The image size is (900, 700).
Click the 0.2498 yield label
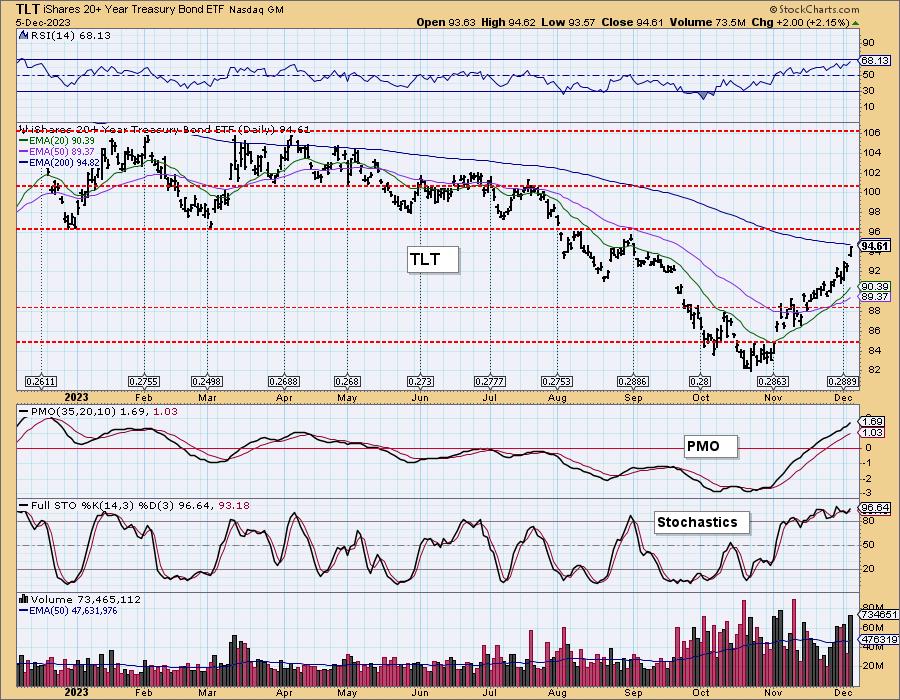click(x=207, y=381)
